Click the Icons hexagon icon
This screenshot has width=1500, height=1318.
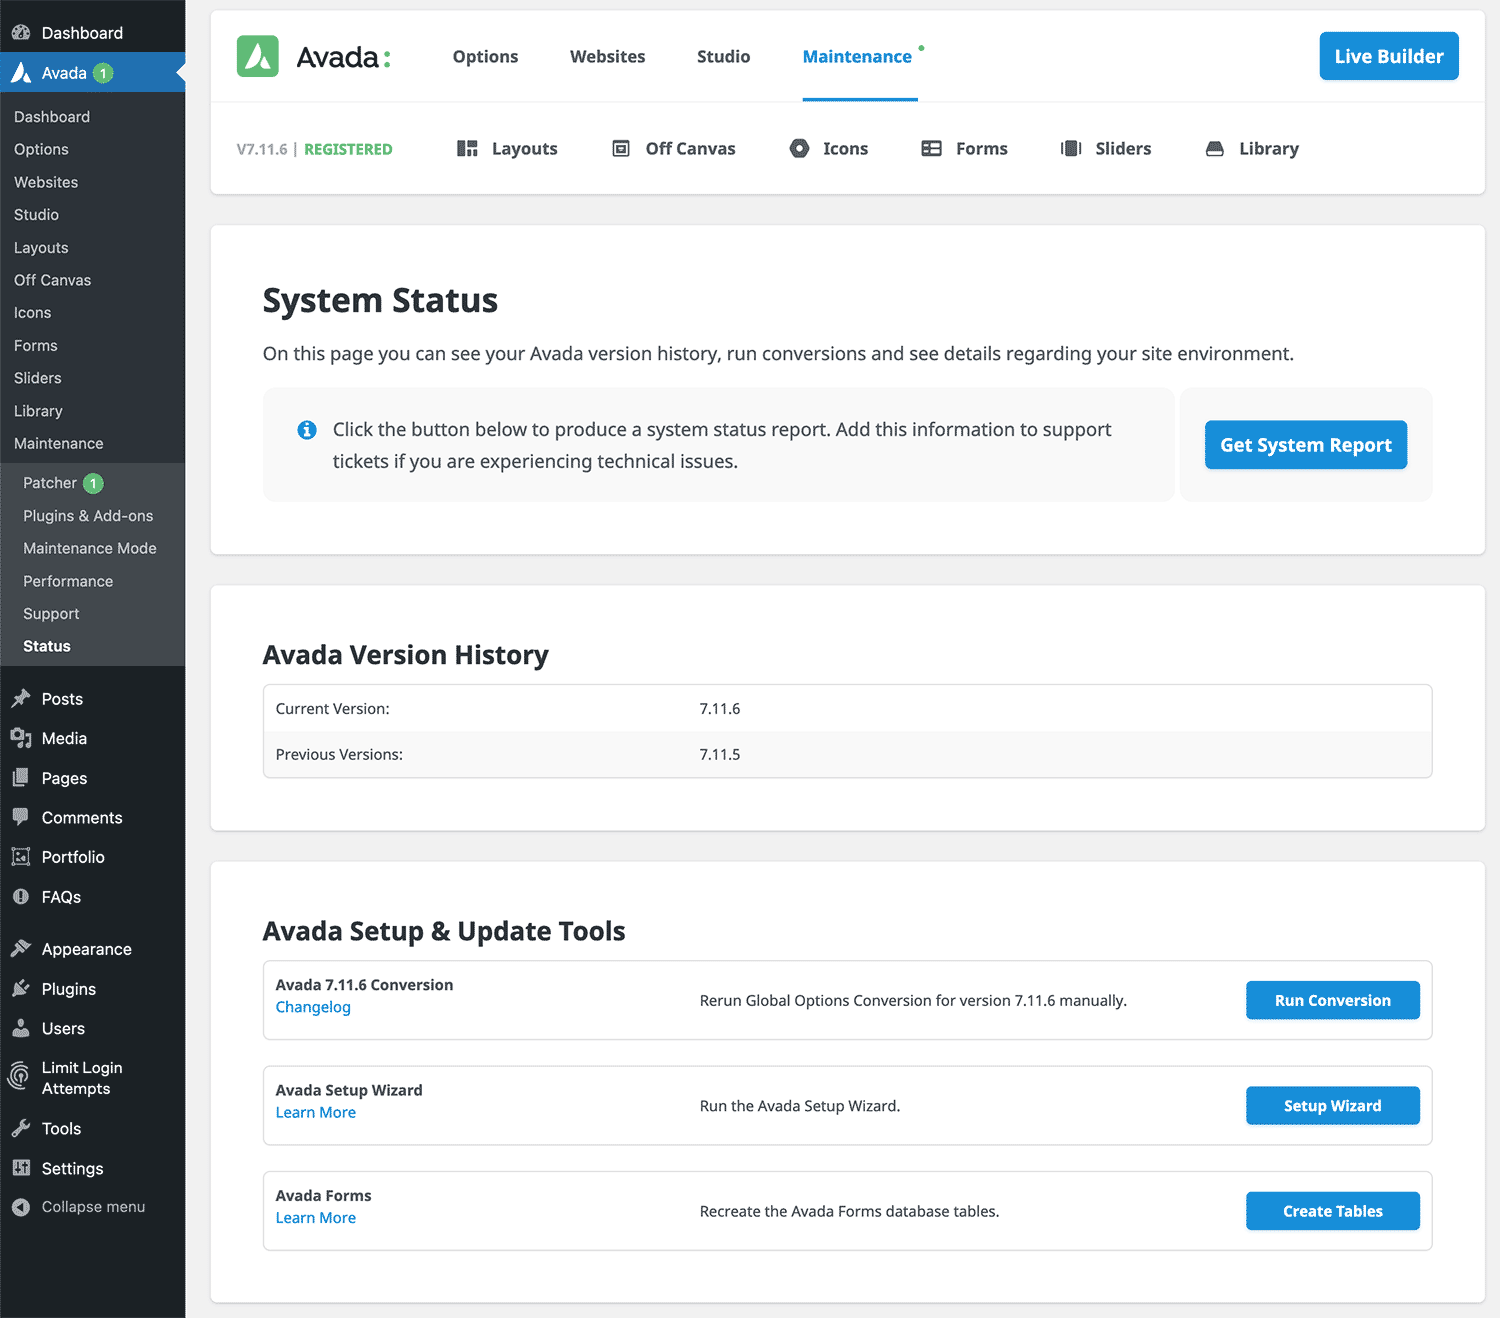799,148
